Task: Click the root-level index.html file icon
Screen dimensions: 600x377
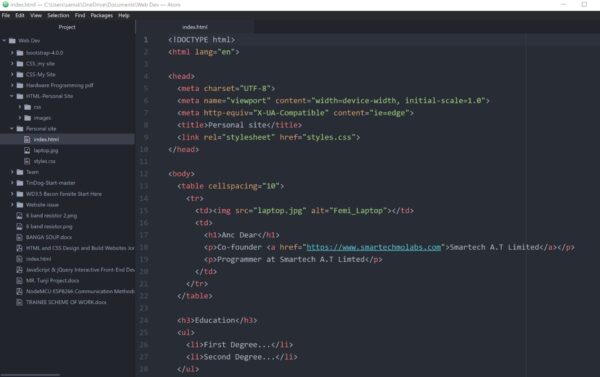Action: [19, 259]
